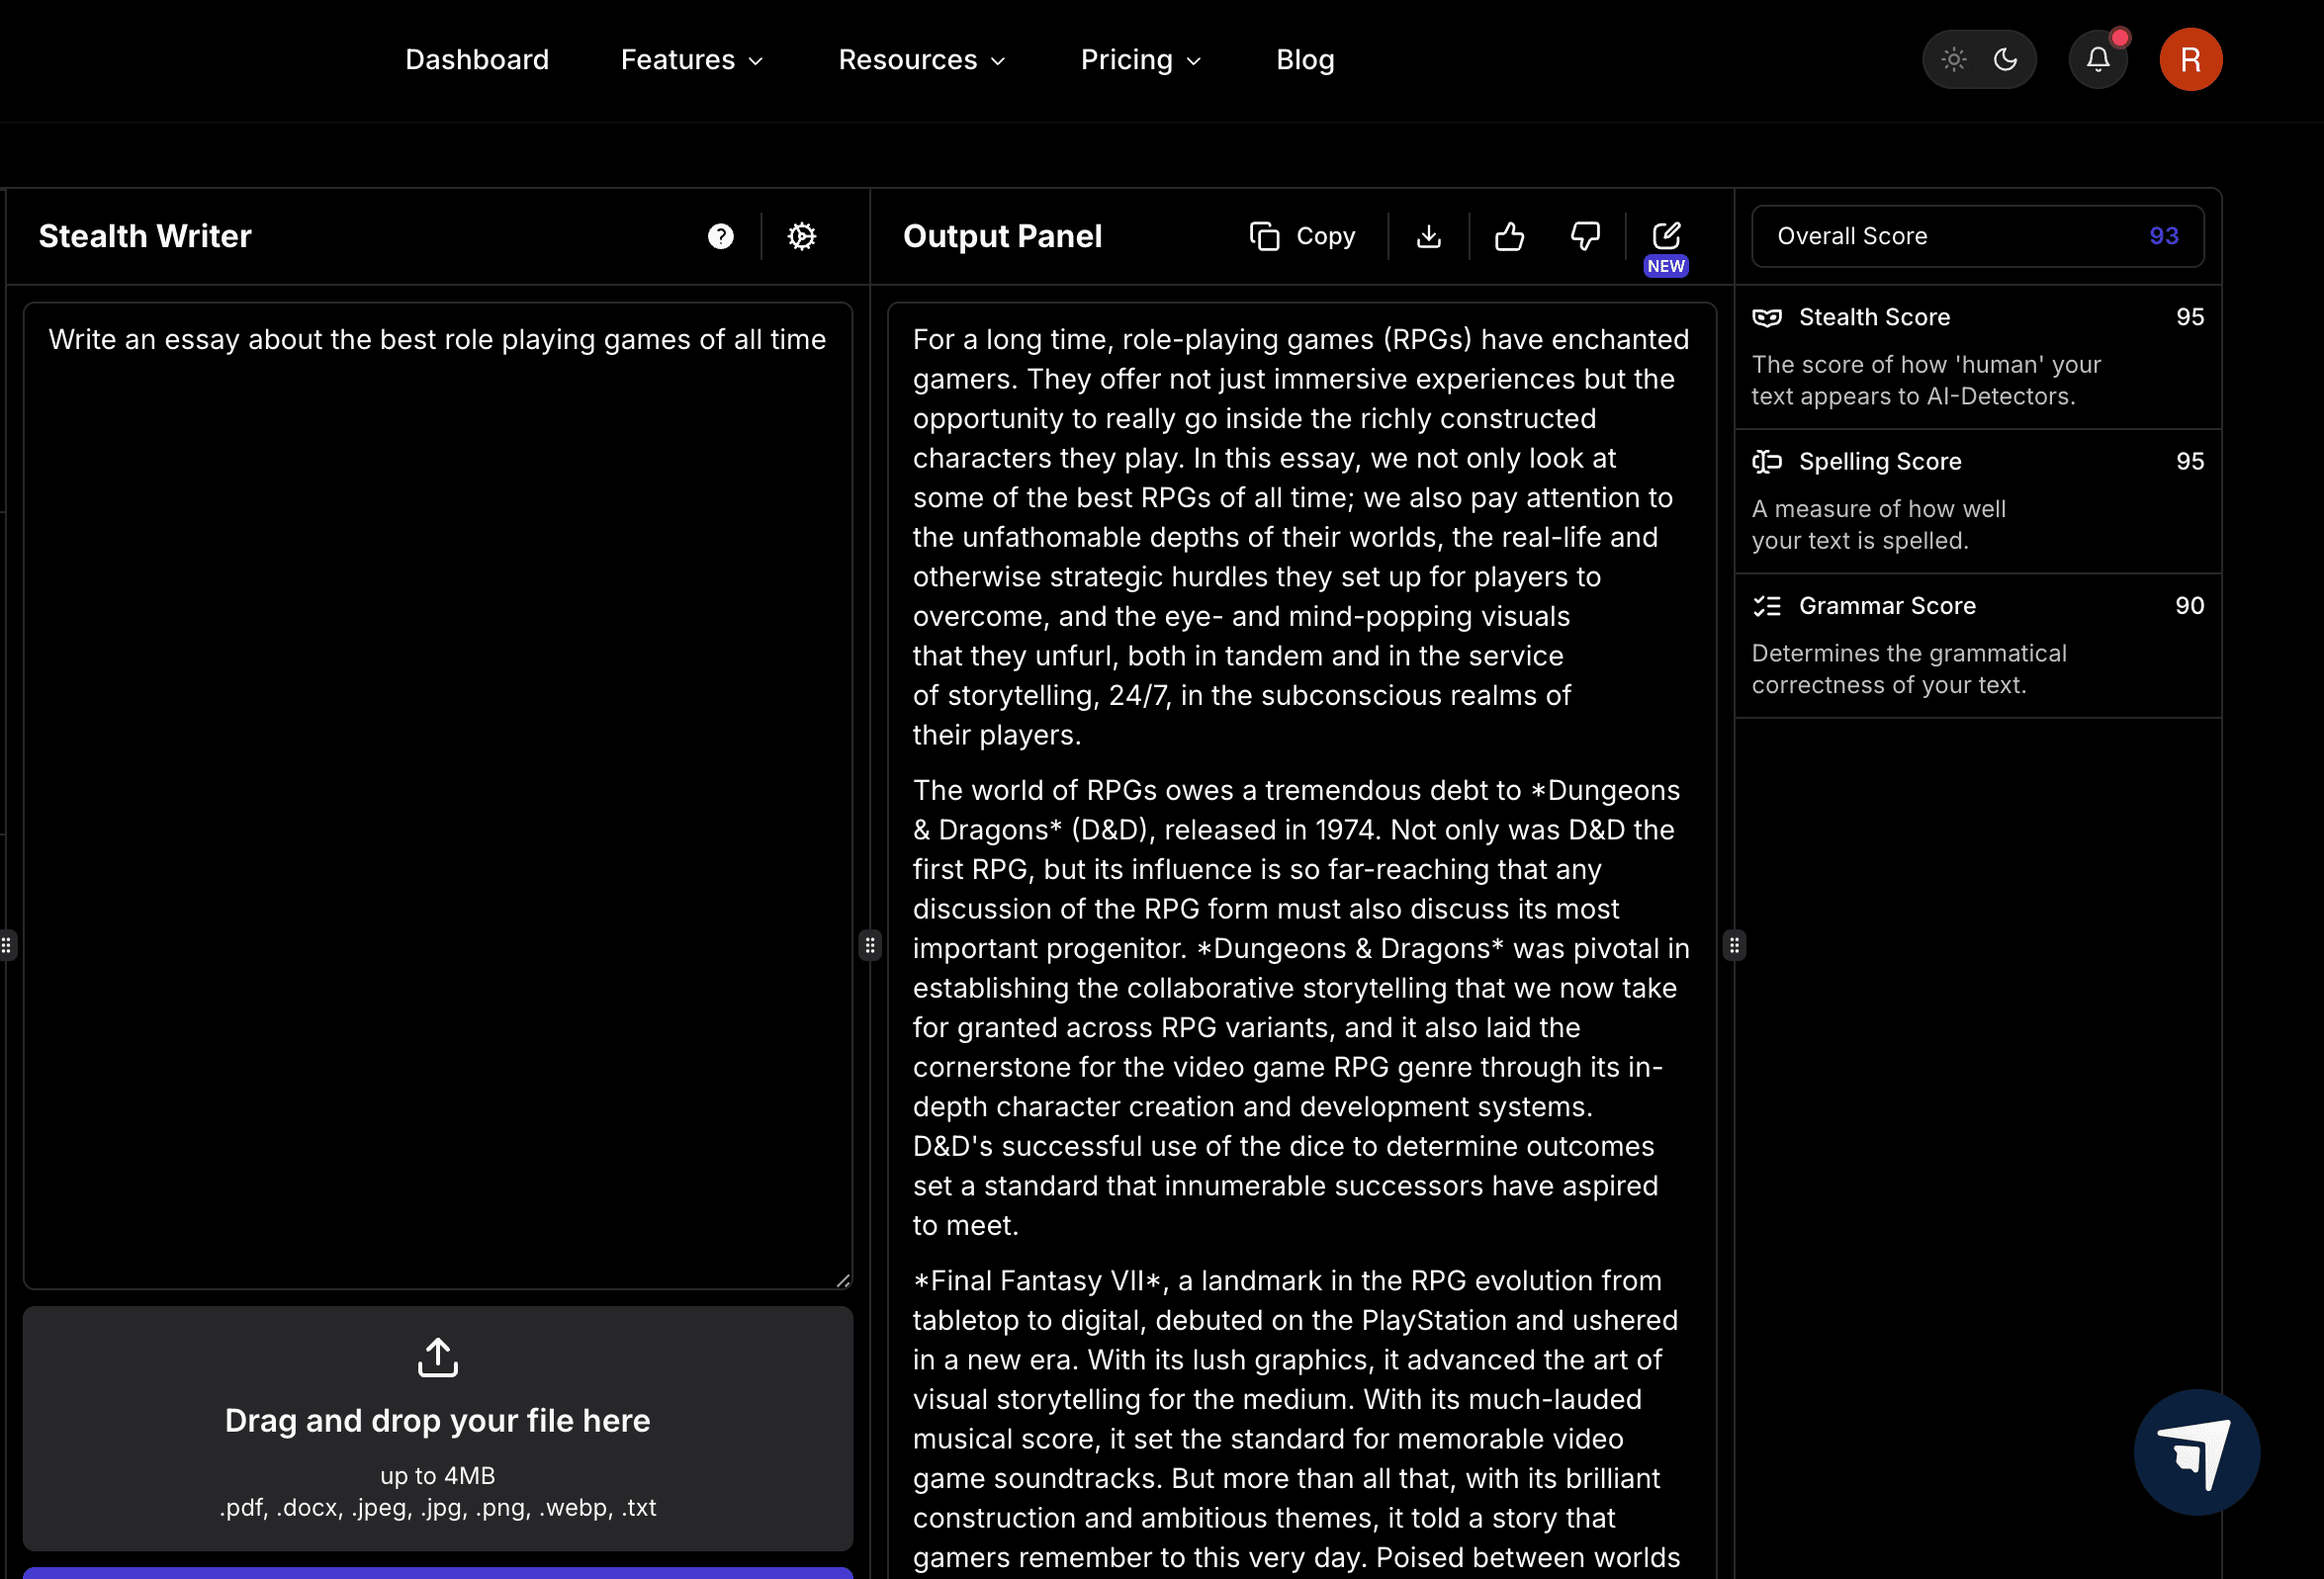Click the file upload arrow icon
The height and width of the screenshot is (1579, 2324).
[x=437, y=1357]
